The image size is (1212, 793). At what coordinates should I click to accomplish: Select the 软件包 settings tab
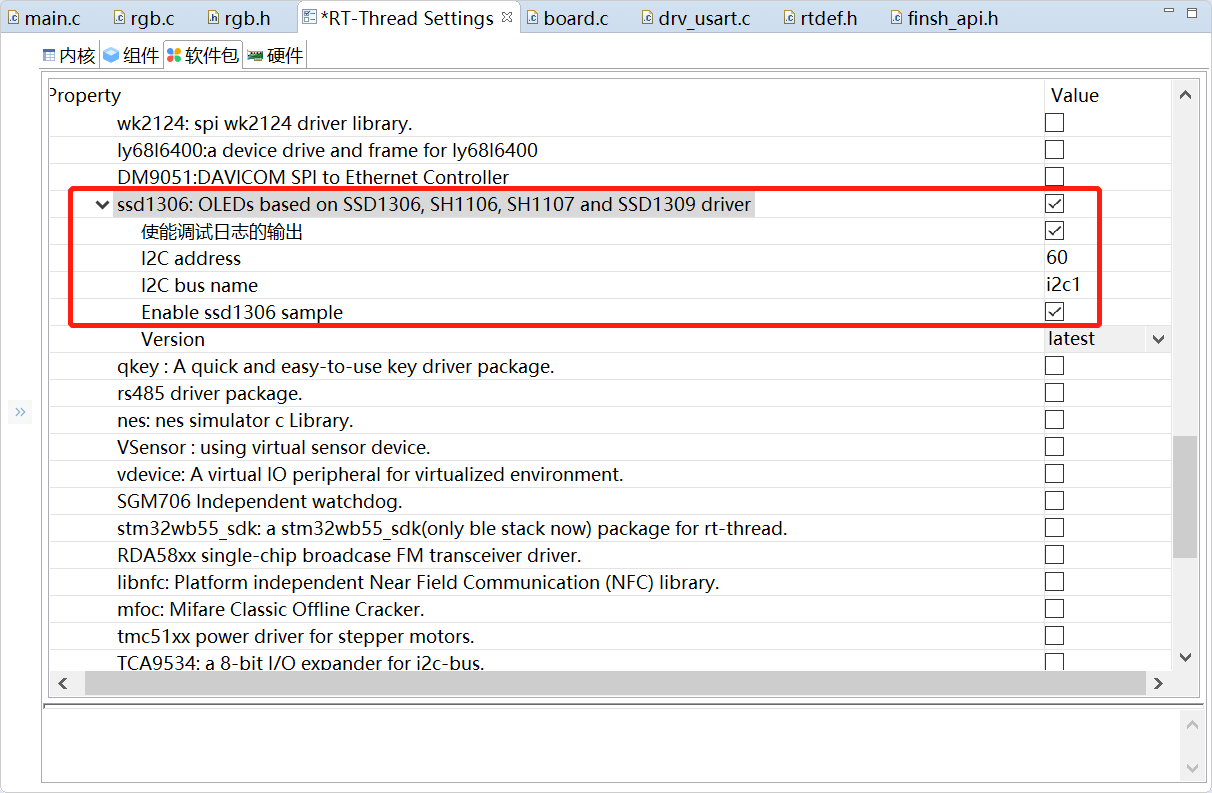(202, 56)
